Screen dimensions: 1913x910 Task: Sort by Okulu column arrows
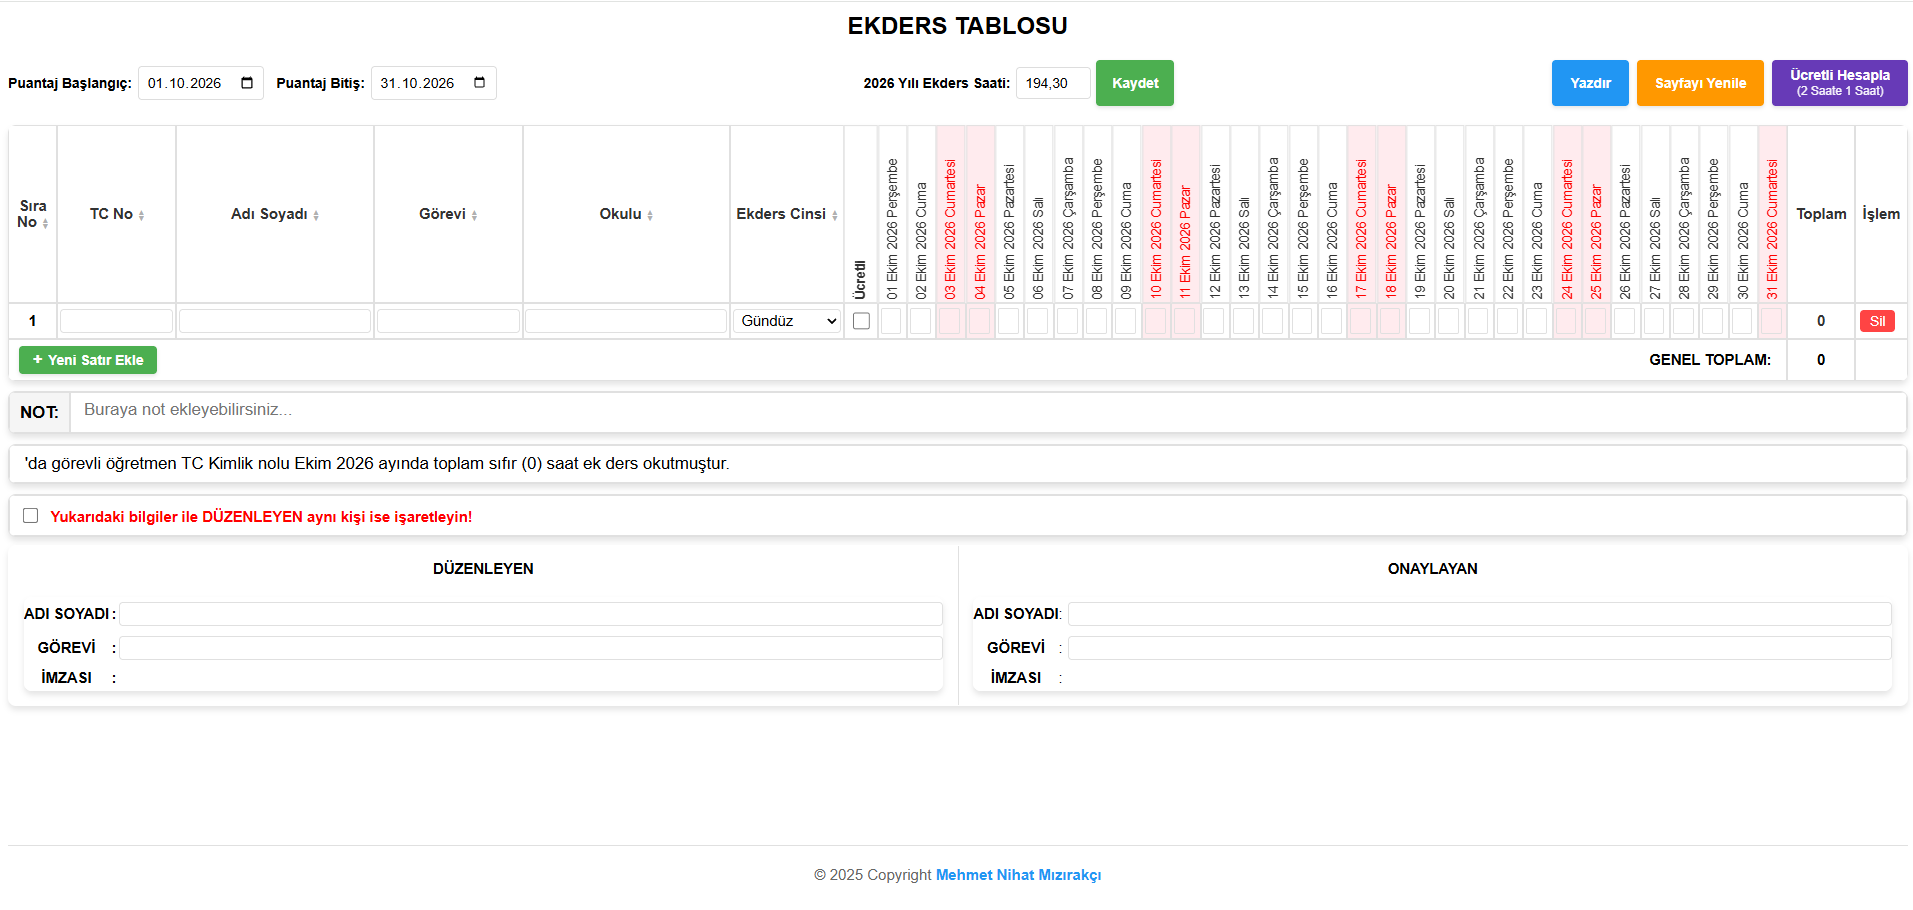pyautogui.click(x=650, y=215)
